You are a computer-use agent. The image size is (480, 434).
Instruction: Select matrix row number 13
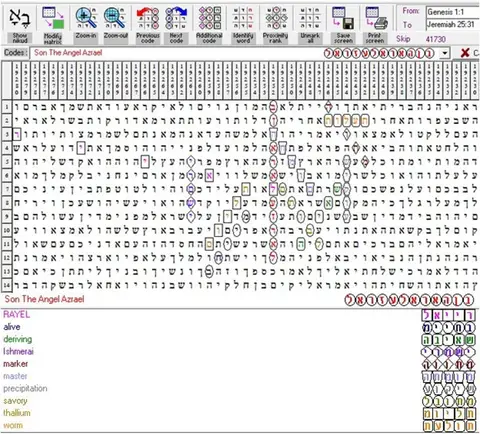pyautogui.click(x=7, y=271)
